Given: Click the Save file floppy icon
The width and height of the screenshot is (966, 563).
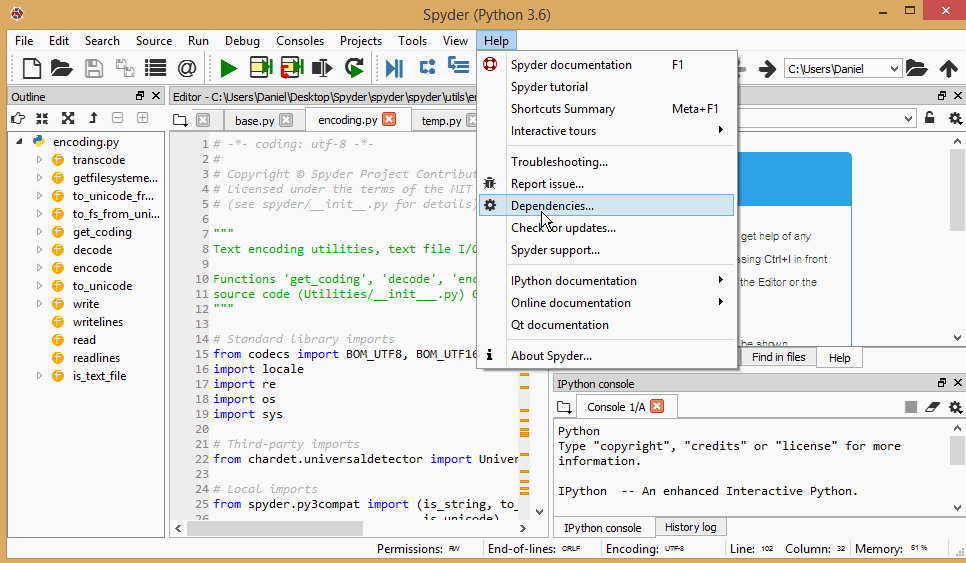Looking at the screenshot, I should [94, 68].
